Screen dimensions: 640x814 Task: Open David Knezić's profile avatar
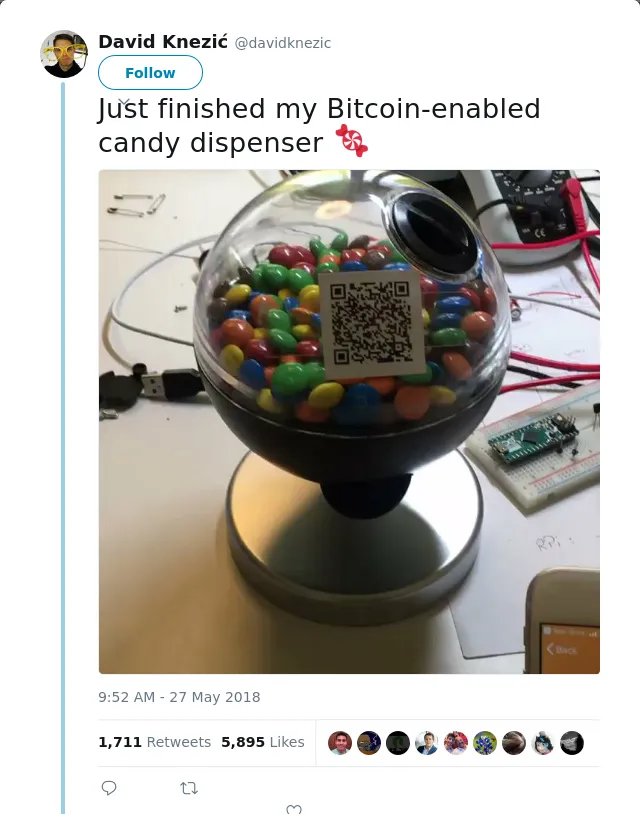[x=64, y=54]
